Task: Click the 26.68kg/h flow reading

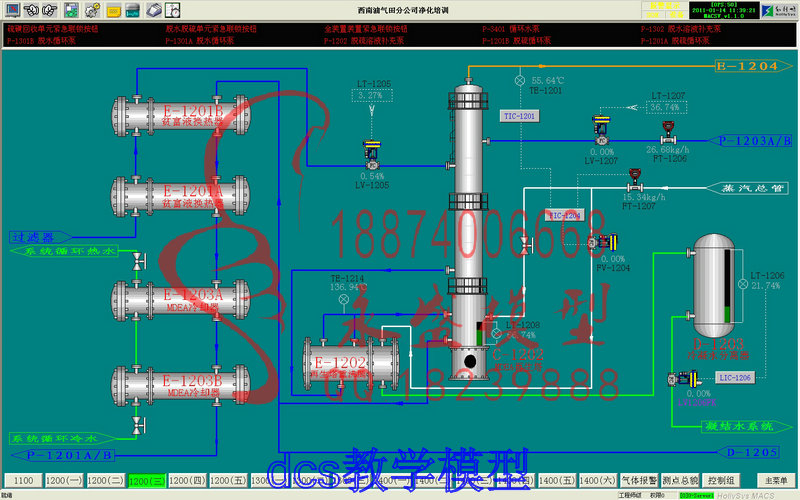Action: point(667,149)
